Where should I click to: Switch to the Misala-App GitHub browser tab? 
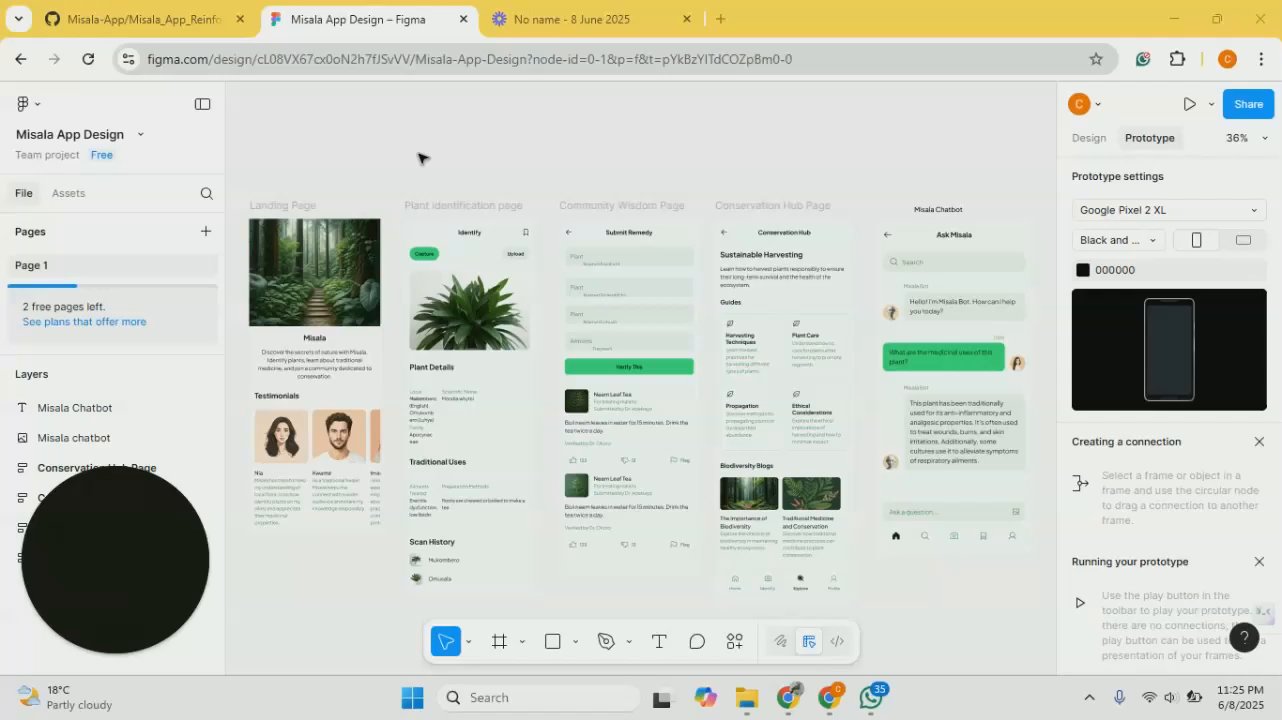click(145, 19)
